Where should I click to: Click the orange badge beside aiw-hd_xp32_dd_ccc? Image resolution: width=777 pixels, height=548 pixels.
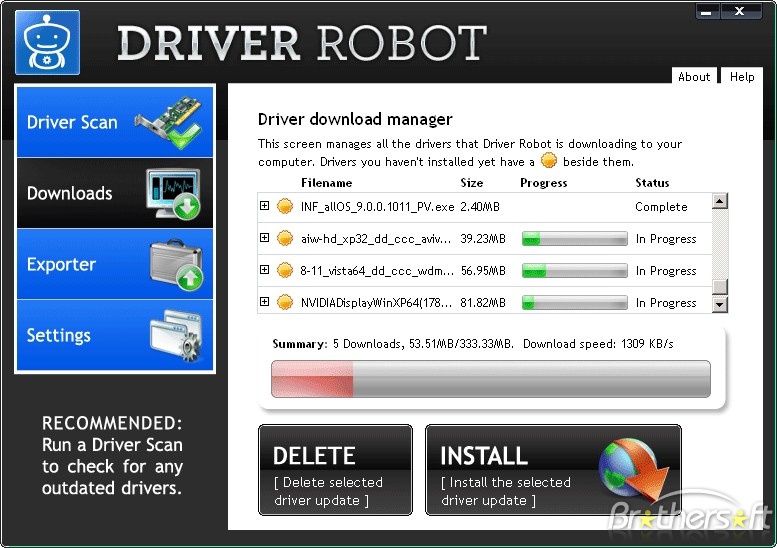pyautogui.click(x=284, y=238)
